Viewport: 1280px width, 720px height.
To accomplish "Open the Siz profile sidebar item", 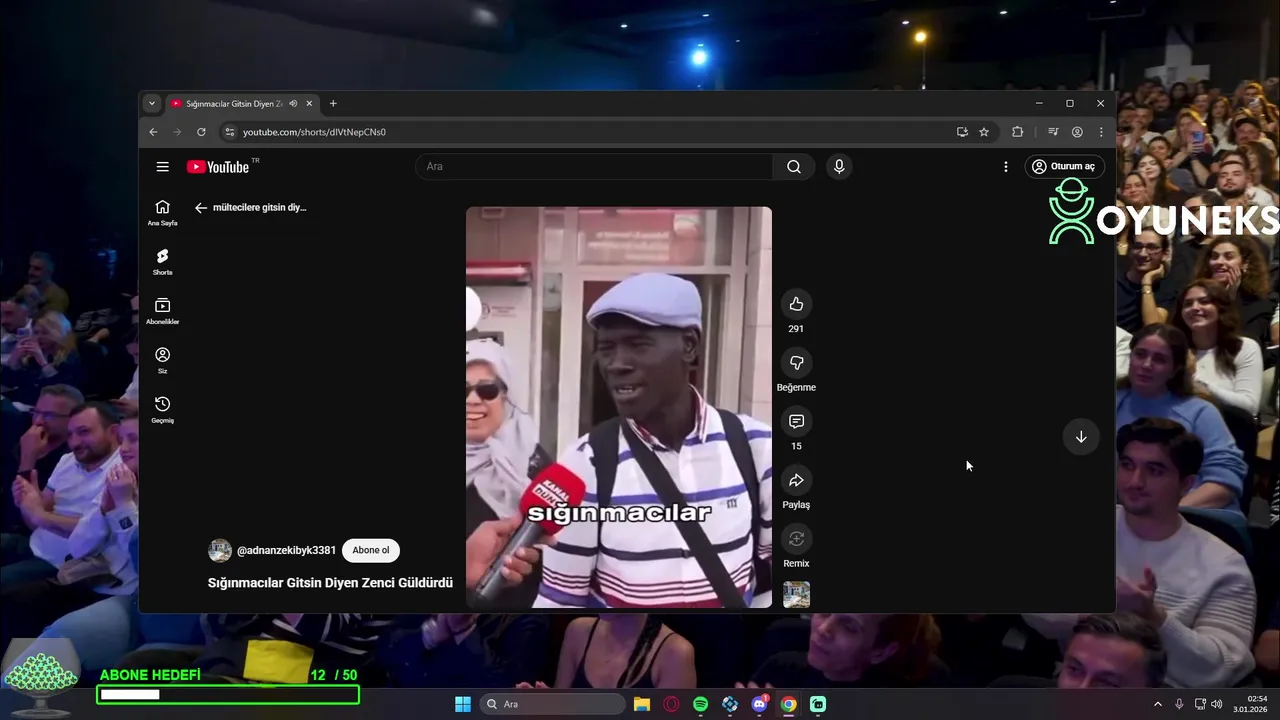I will coord(162,360).
